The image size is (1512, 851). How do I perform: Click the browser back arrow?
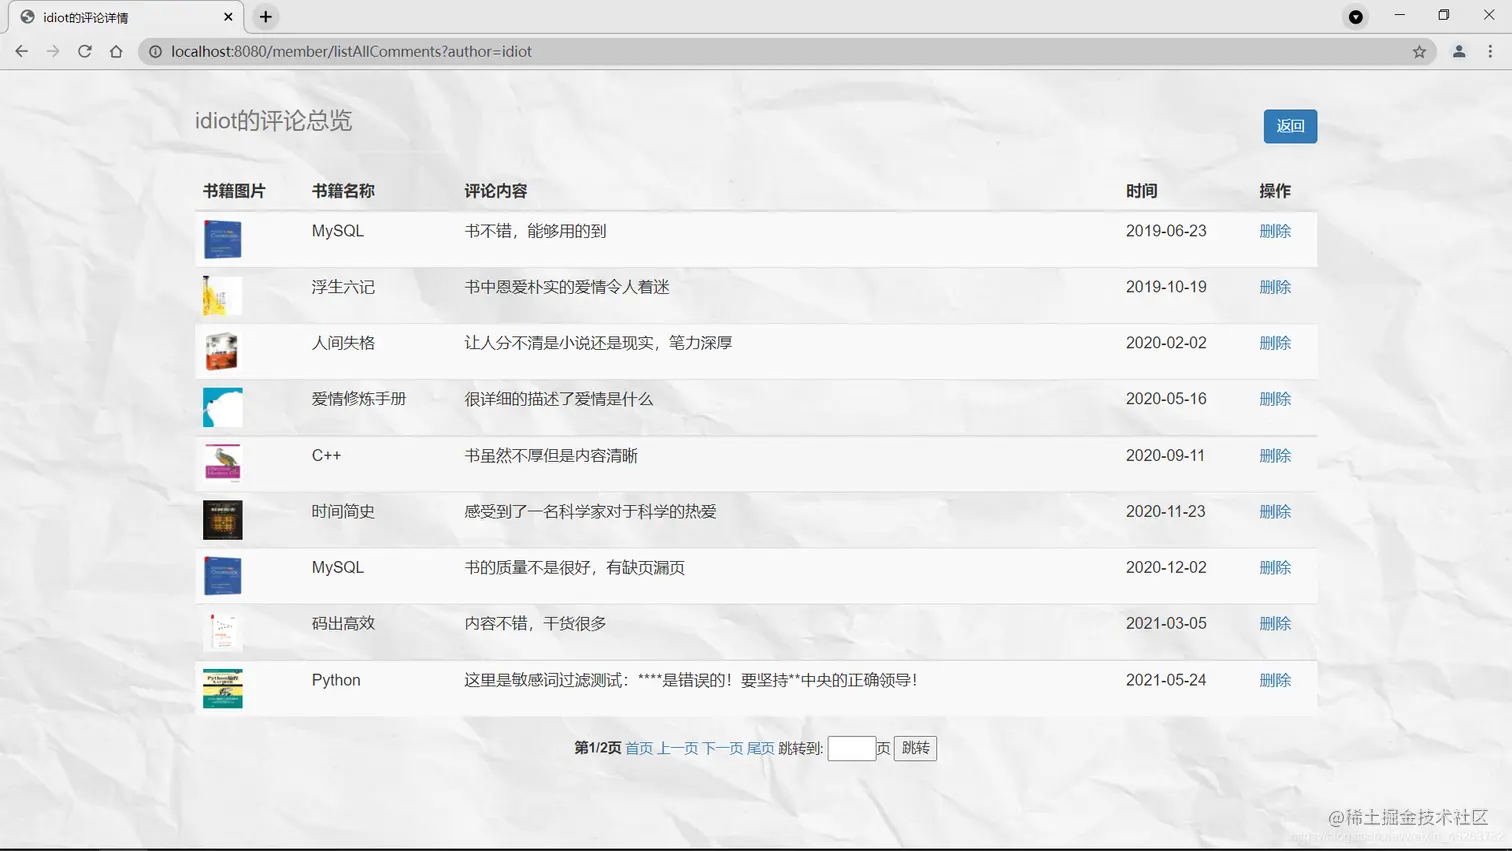[21, 51]
